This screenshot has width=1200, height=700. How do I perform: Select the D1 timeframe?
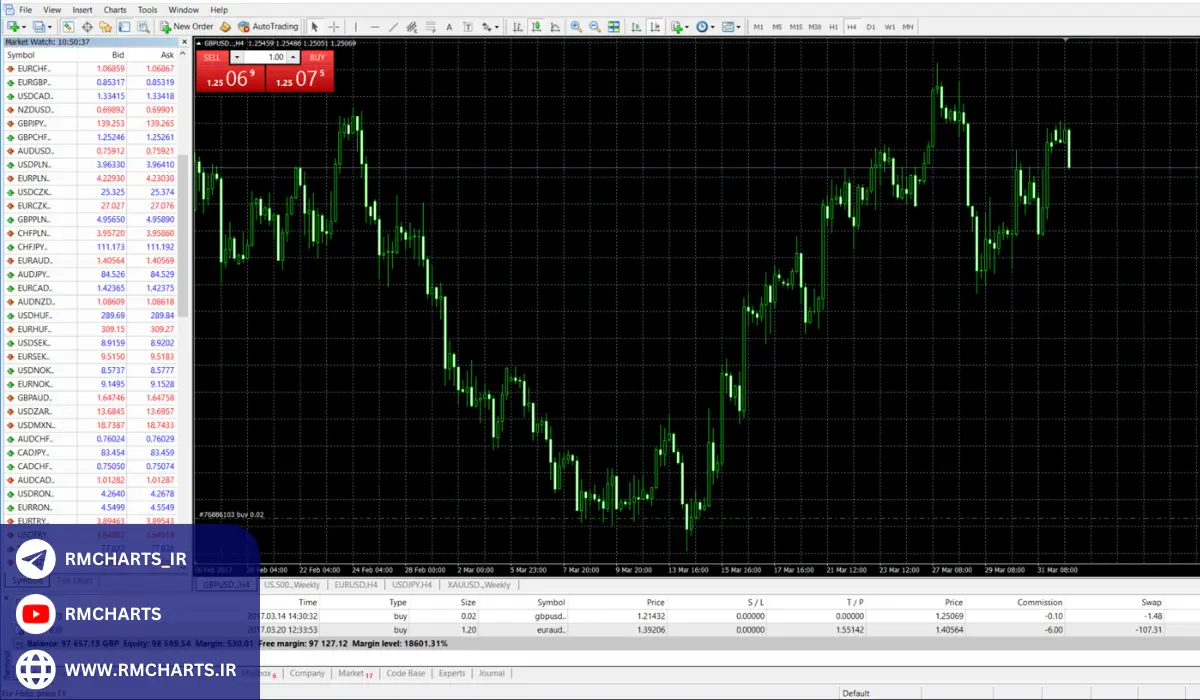point(870,26)
